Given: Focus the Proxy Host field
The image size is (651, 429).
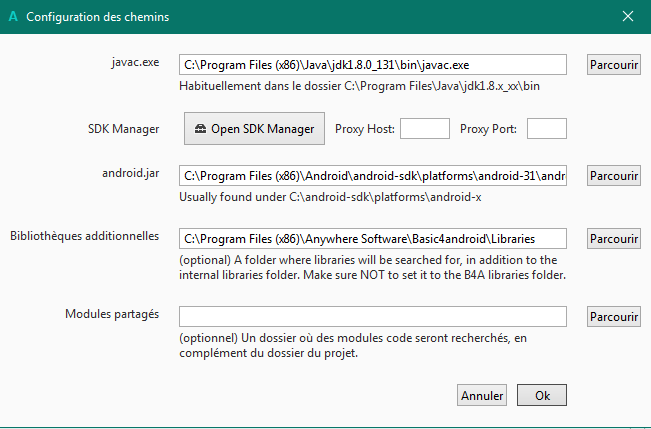Looking at the screenshot, I should click(425, 128).
